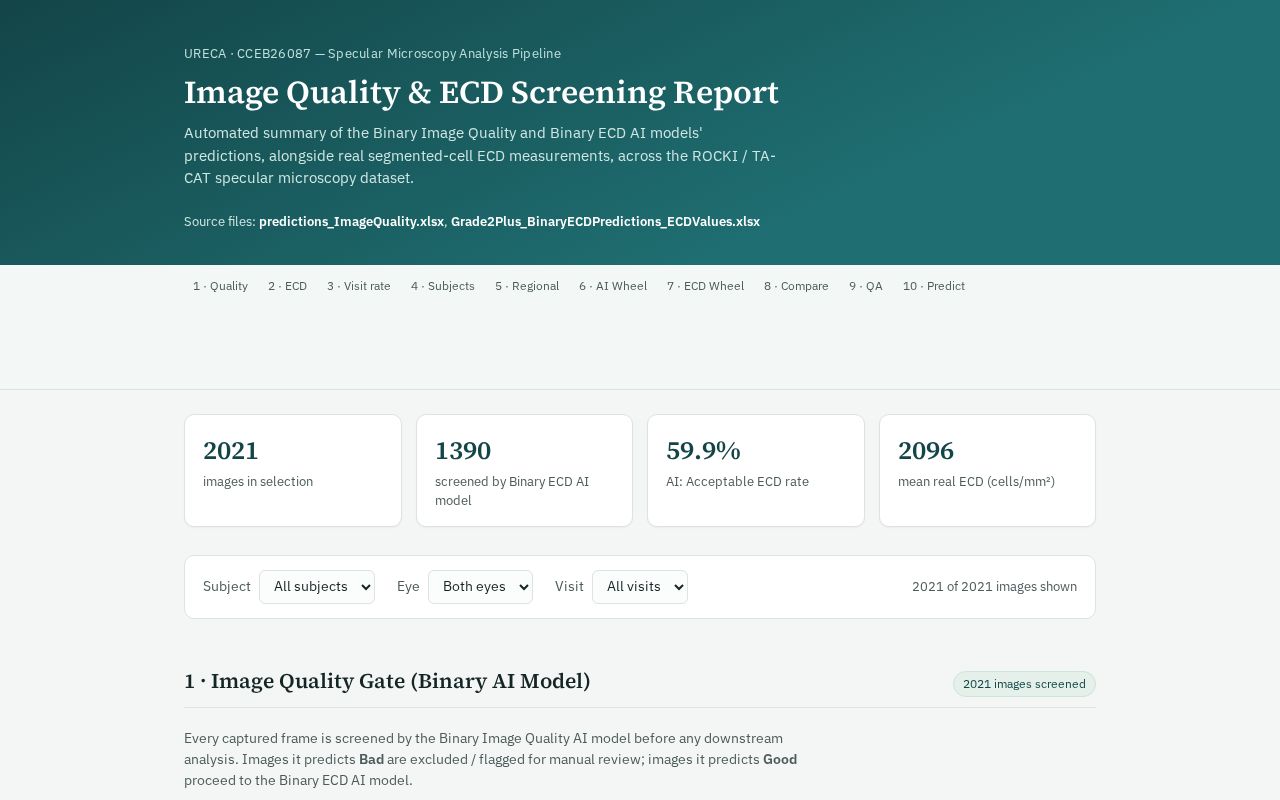Go to '10 · Predict' section
The image size is (1280, 800).
tap(934, 286)
